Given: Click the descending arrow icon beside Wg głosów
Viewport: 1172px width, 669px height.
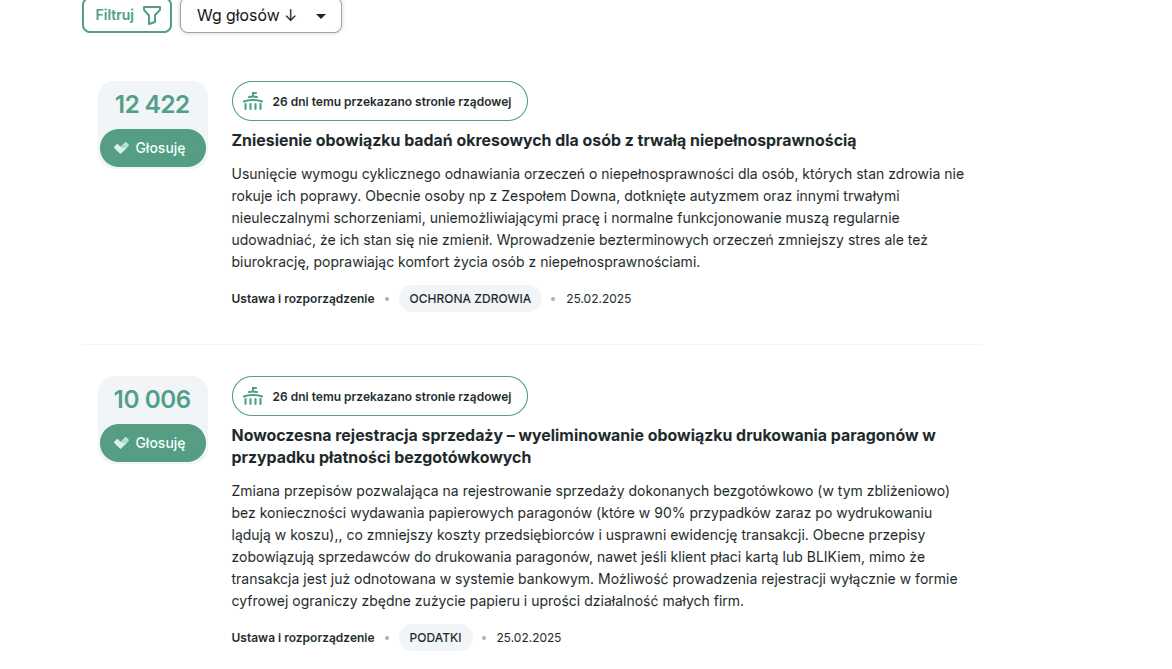Looking at the screenshot, I should pyautogui.click(x=291, y=16).
